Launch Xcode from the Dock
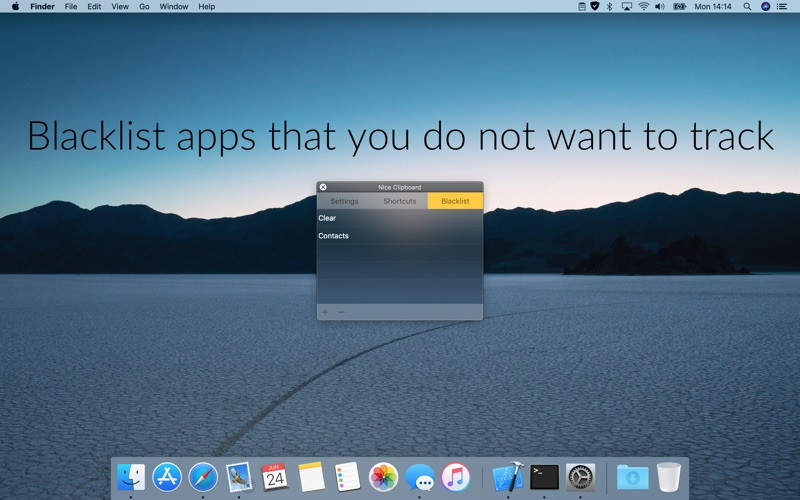The width and height of the screenshot is (800, 500). [508, 477]
